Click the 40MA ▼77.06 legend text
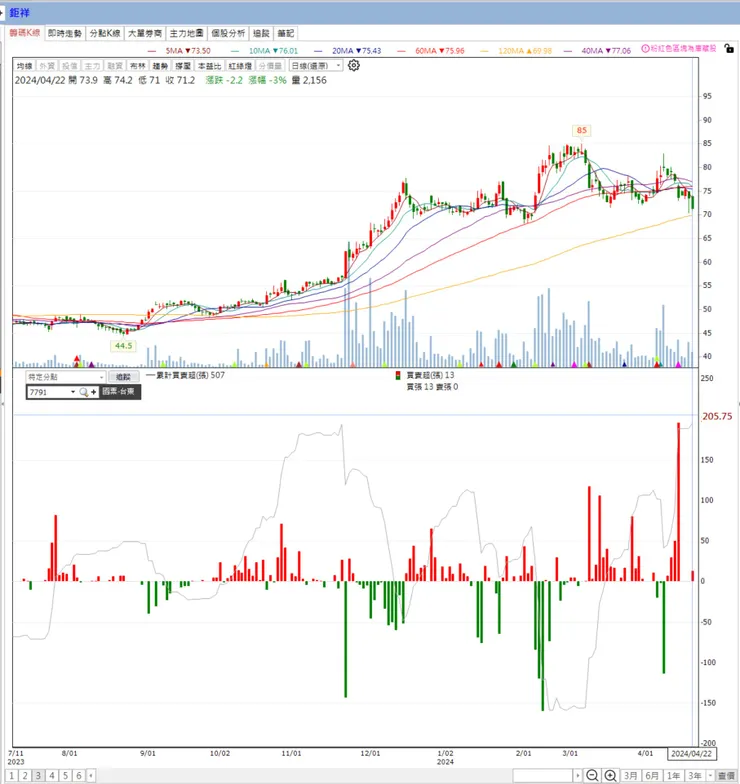The height and width of the screenshot is (784, 740). [606, 50]
